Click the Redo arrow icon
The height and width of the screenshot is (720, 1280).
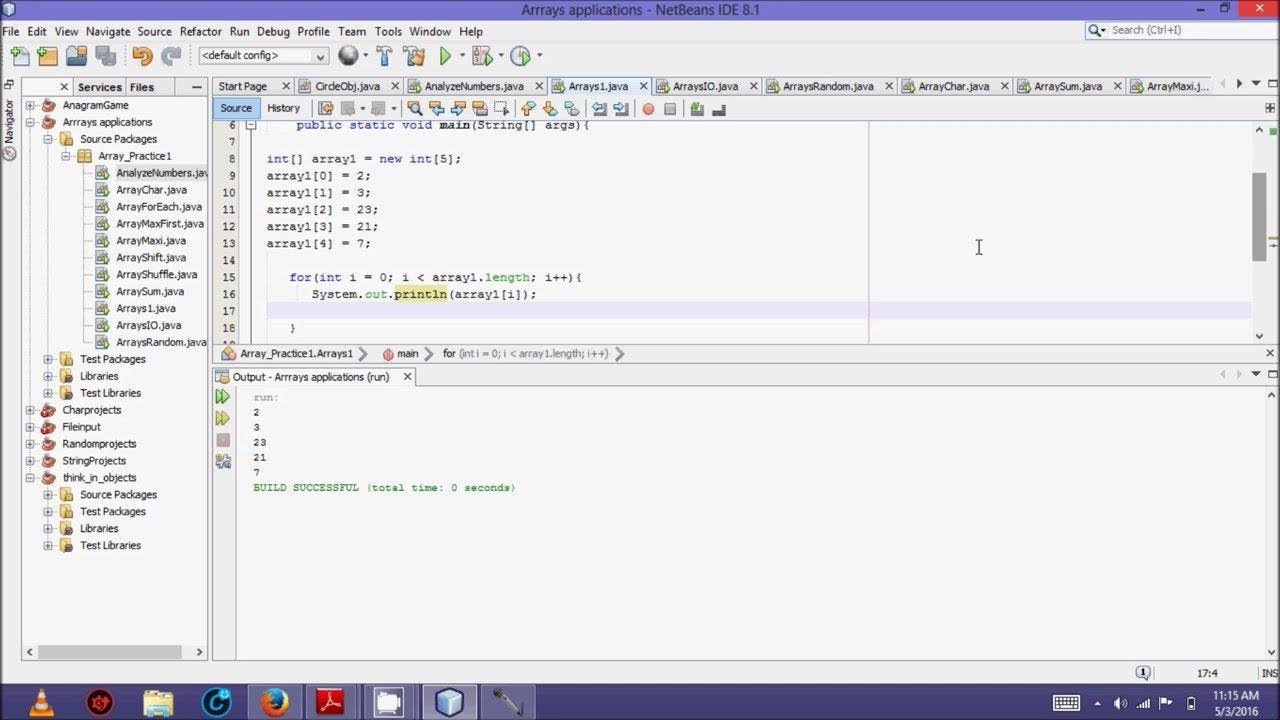[x=171, y=56]
